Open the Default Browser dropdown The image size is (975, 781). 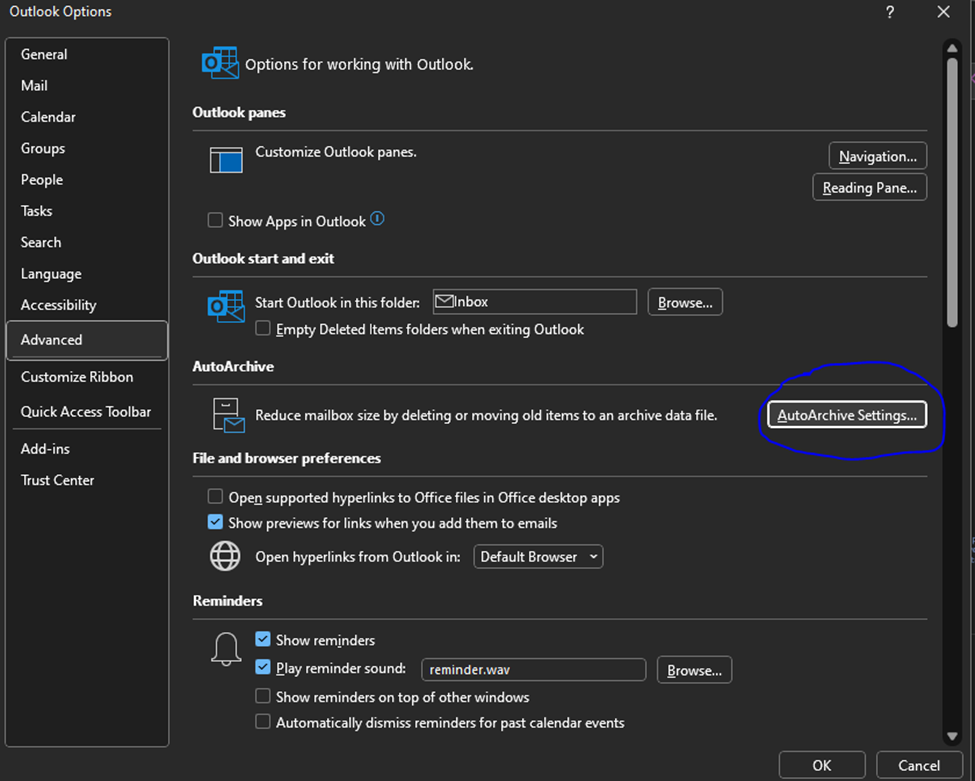coord(538,556)
